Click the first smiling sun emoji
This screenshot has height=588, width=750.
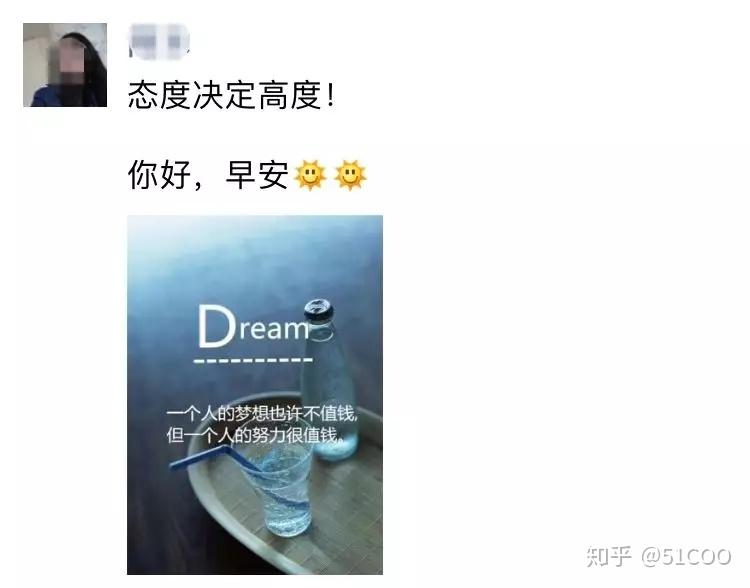coord(310,175)
